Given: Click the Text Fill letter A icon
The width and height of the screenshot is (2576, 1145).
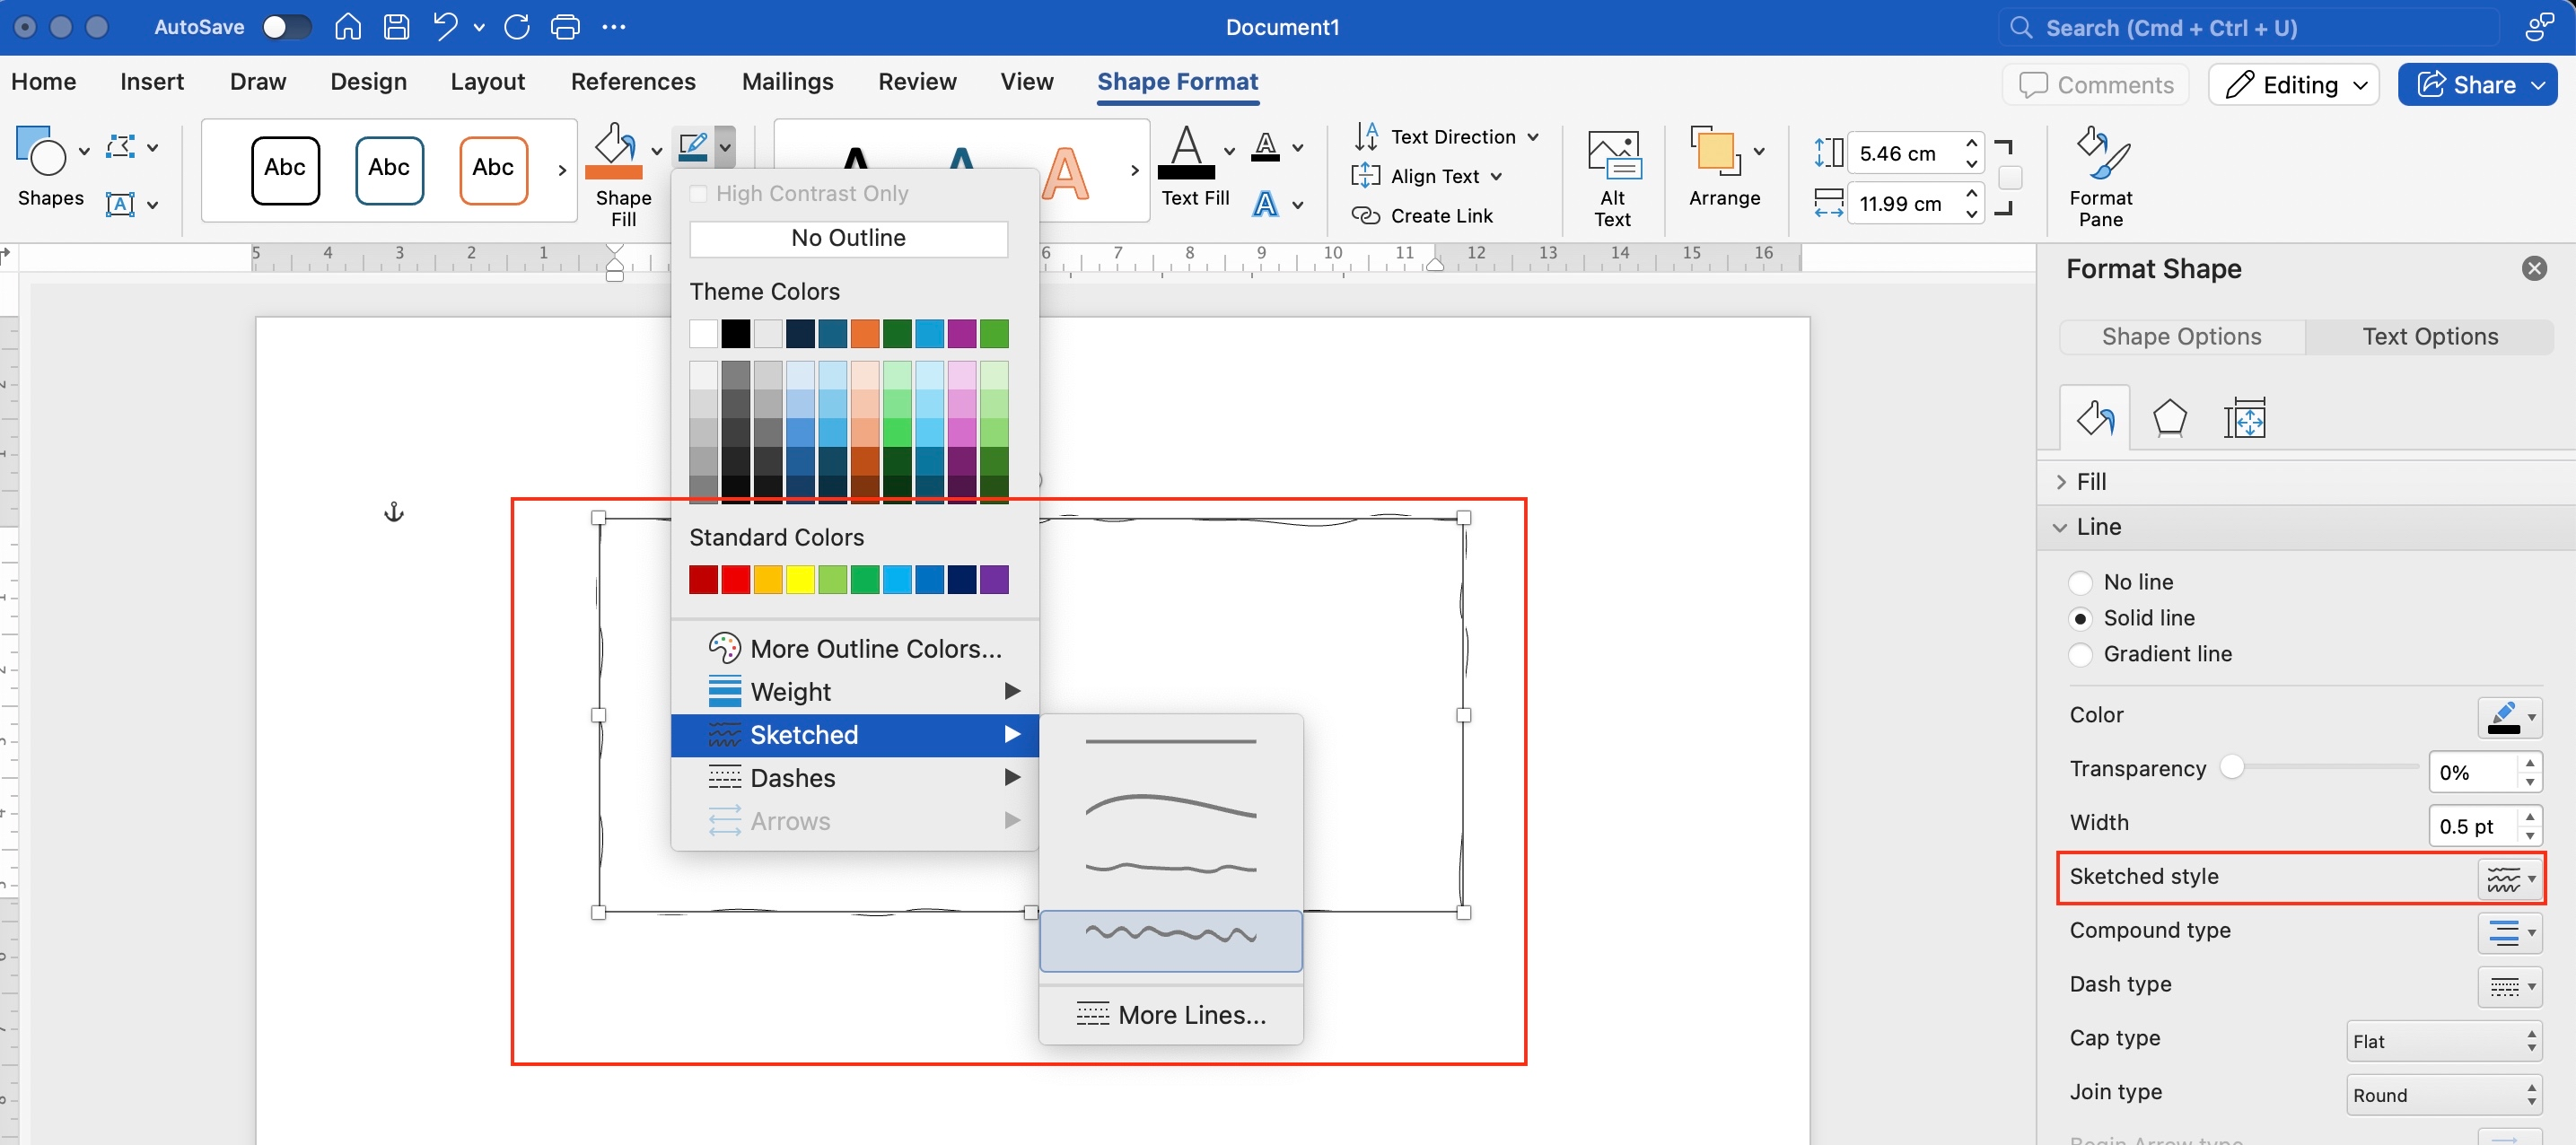Looking at the screenshot, I should (1186, 152).
